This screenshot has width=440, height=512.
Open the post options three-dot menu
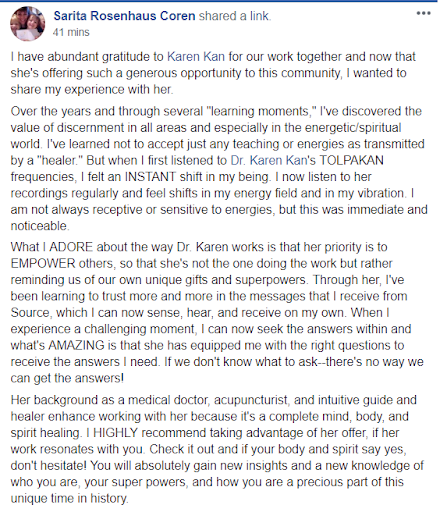click(x=423, y=13)
